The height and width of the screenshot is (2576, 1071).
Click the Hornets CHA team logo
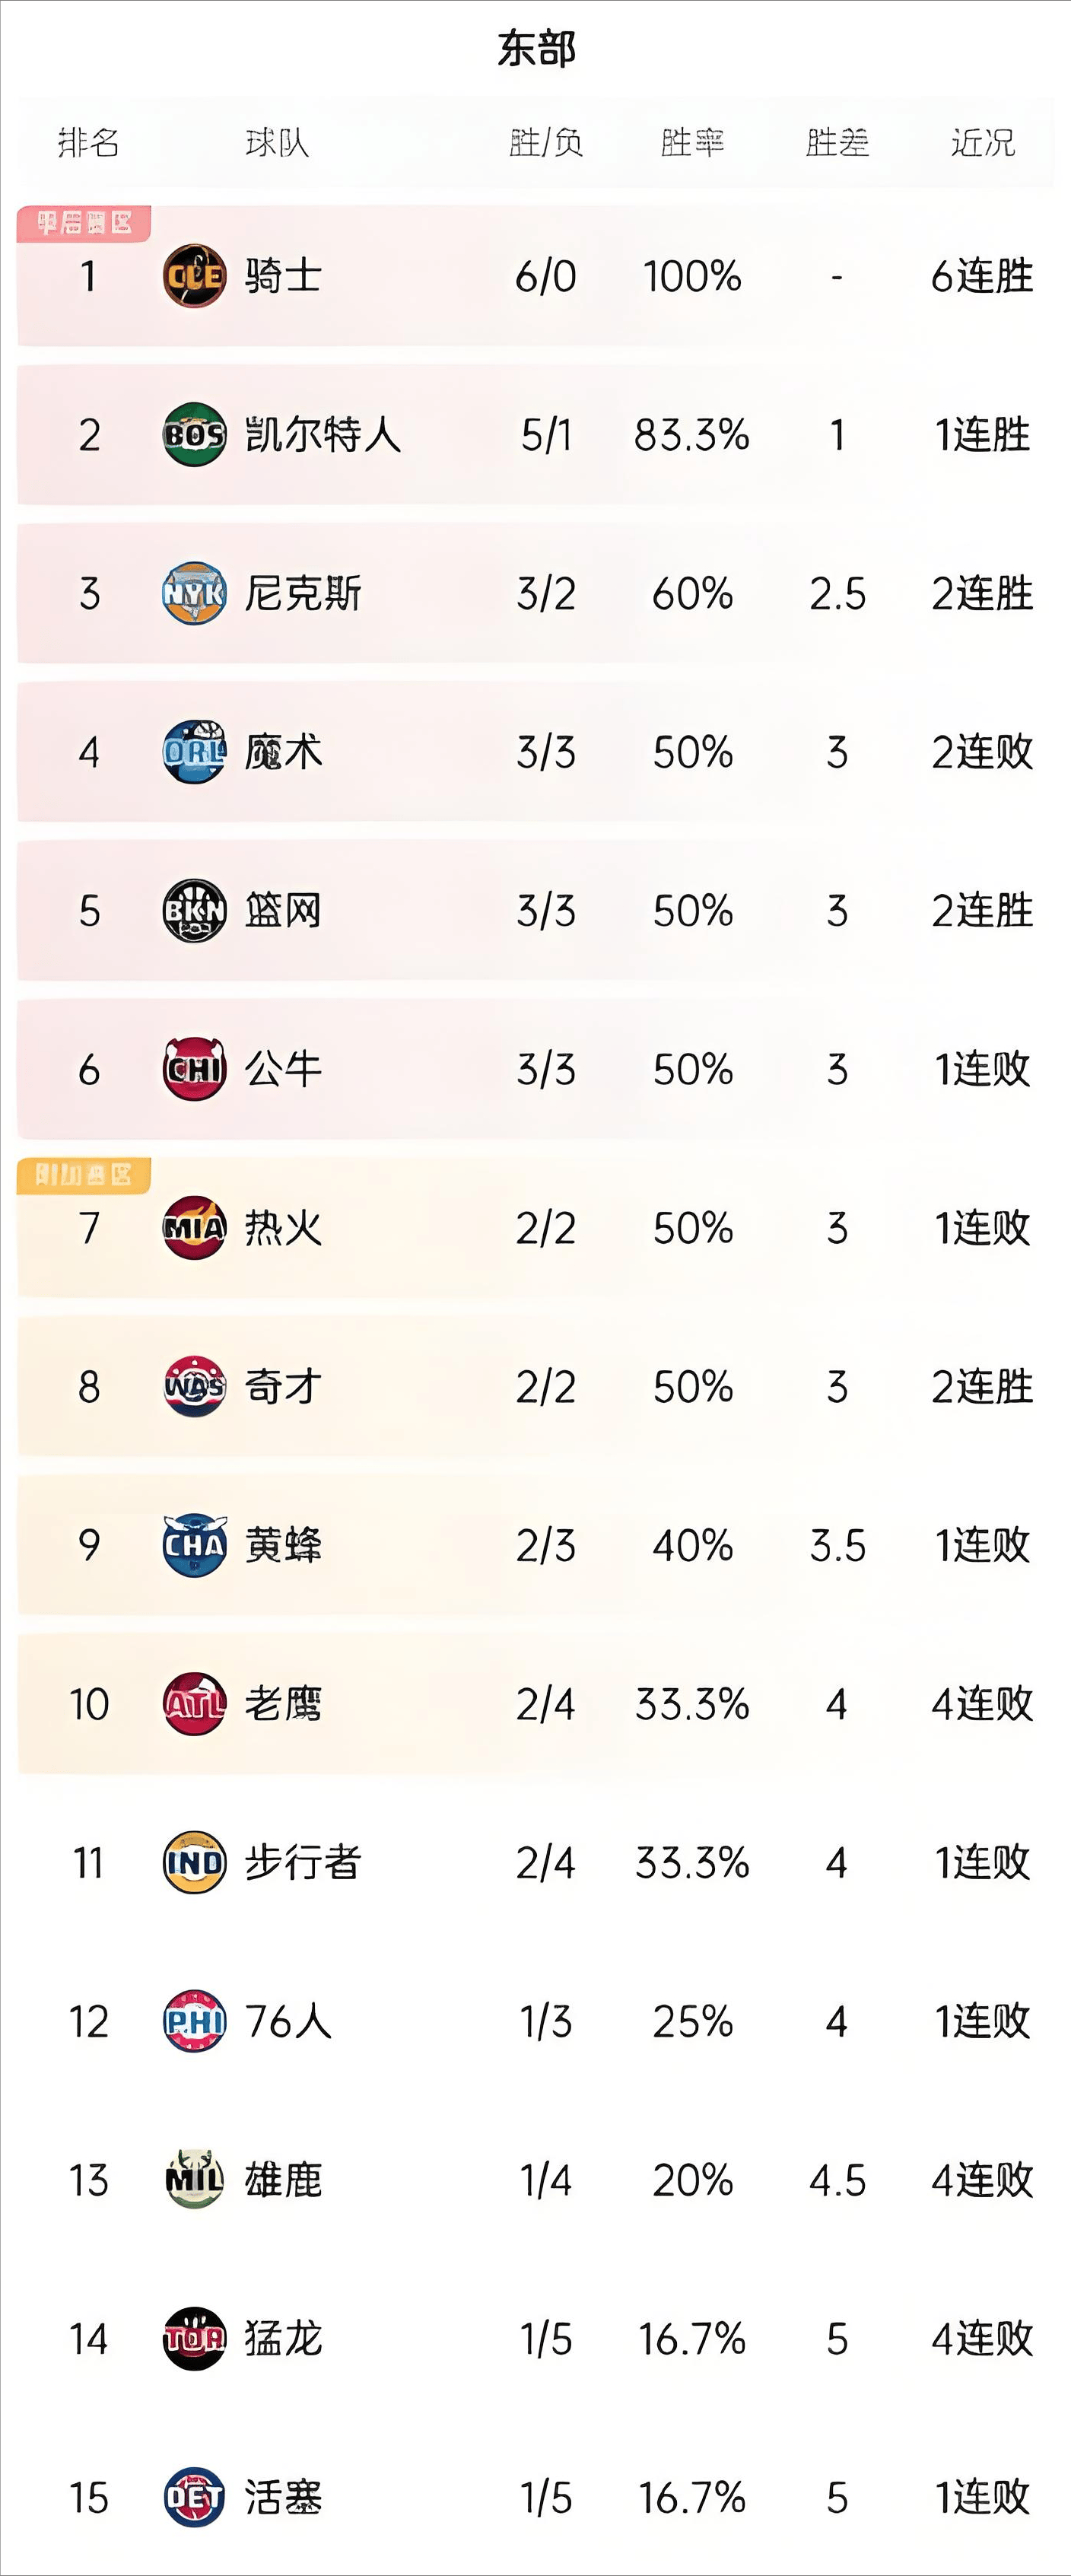coord(194,1545)
